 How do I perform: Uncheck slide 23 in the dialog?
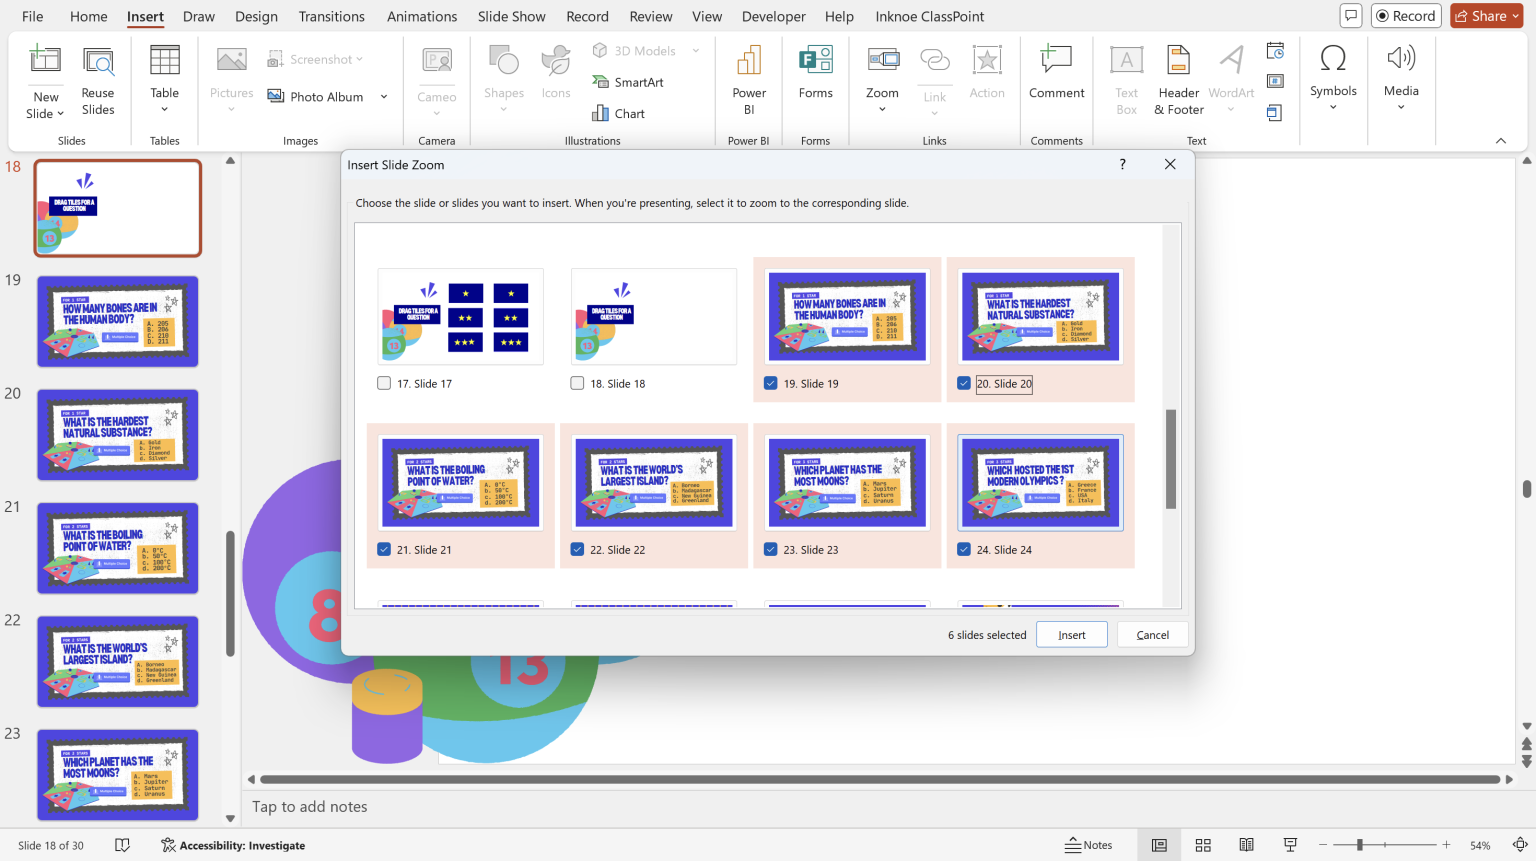[770, 549]
